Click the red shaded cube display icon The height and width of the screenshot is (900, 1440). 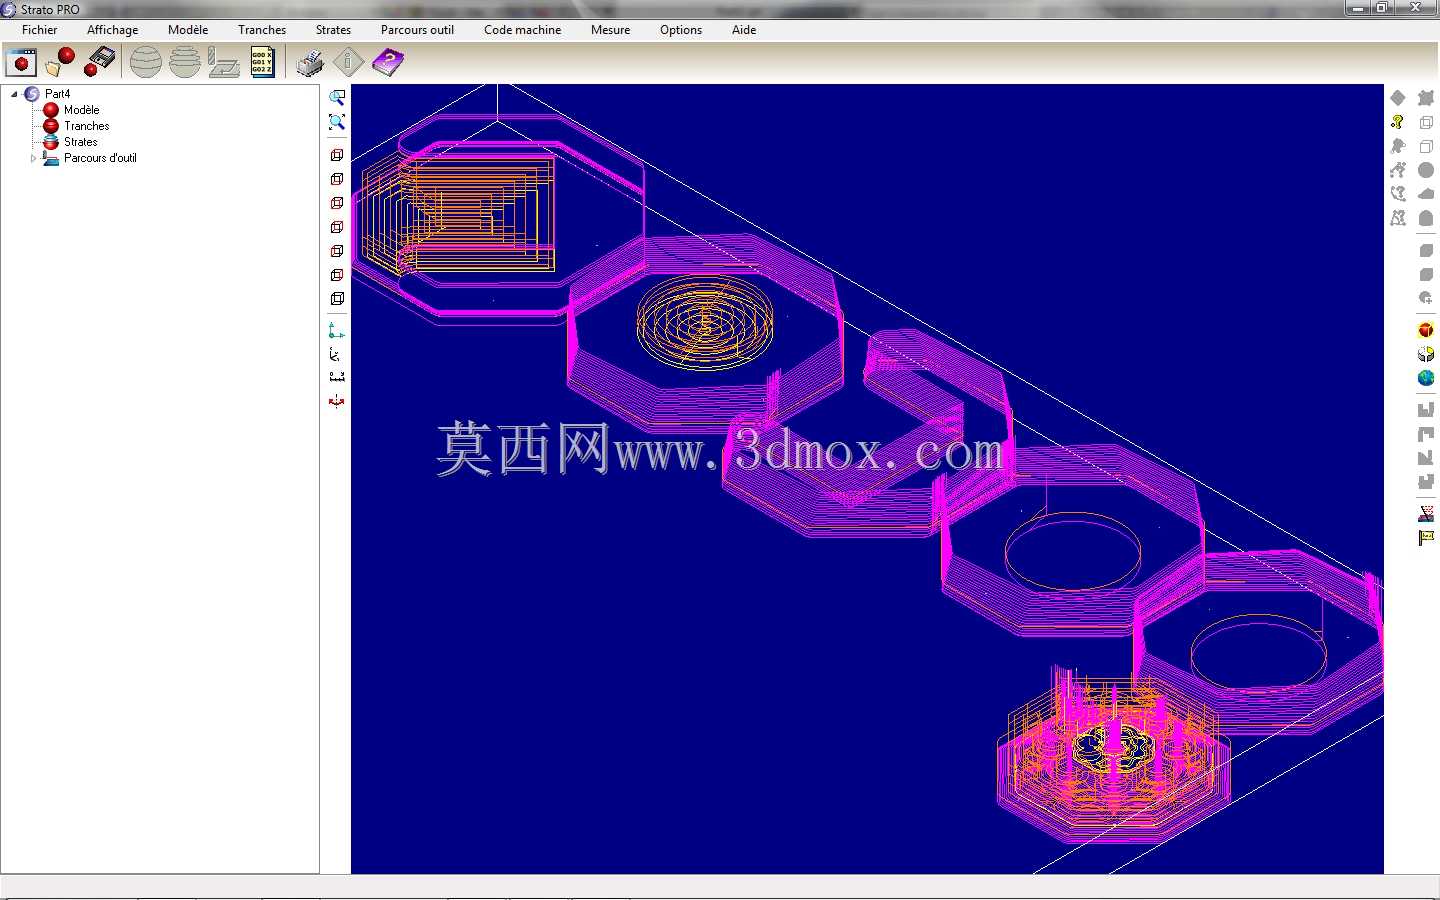[x=1426, y=330]
